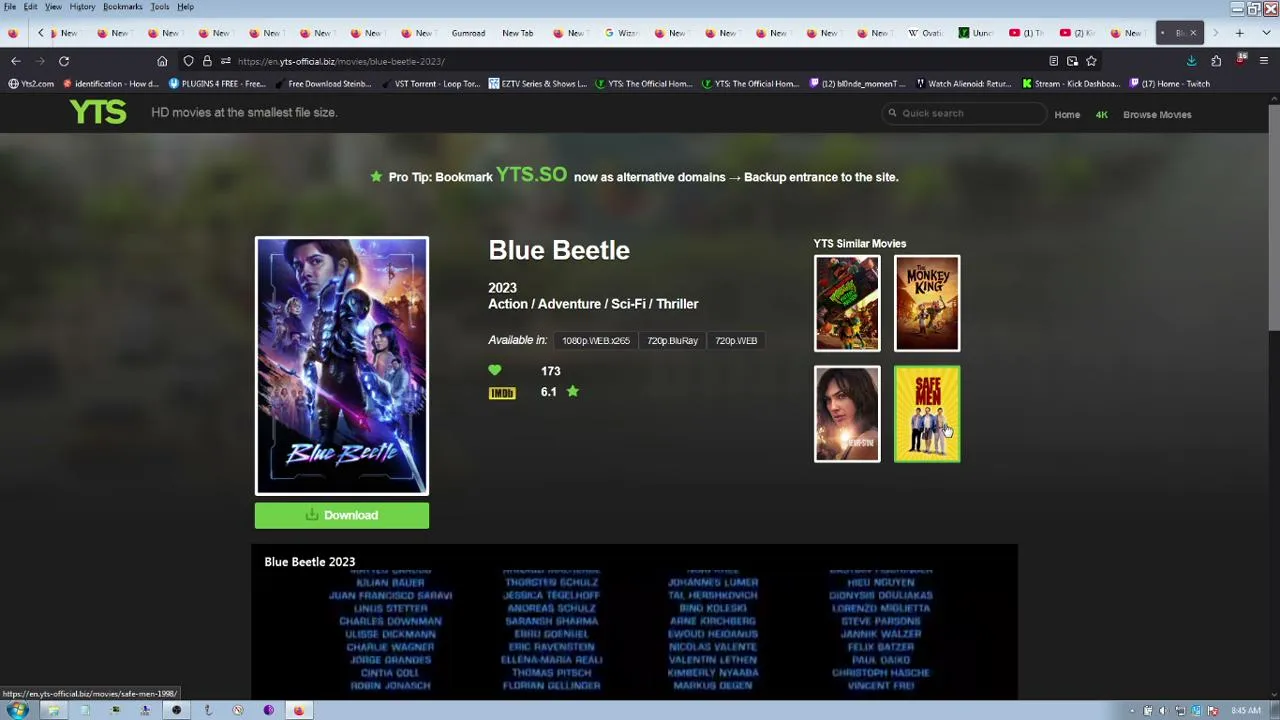The image size is (1280, 720).
Task: Open the 4K movies link
Action: tap(1102, 114)
